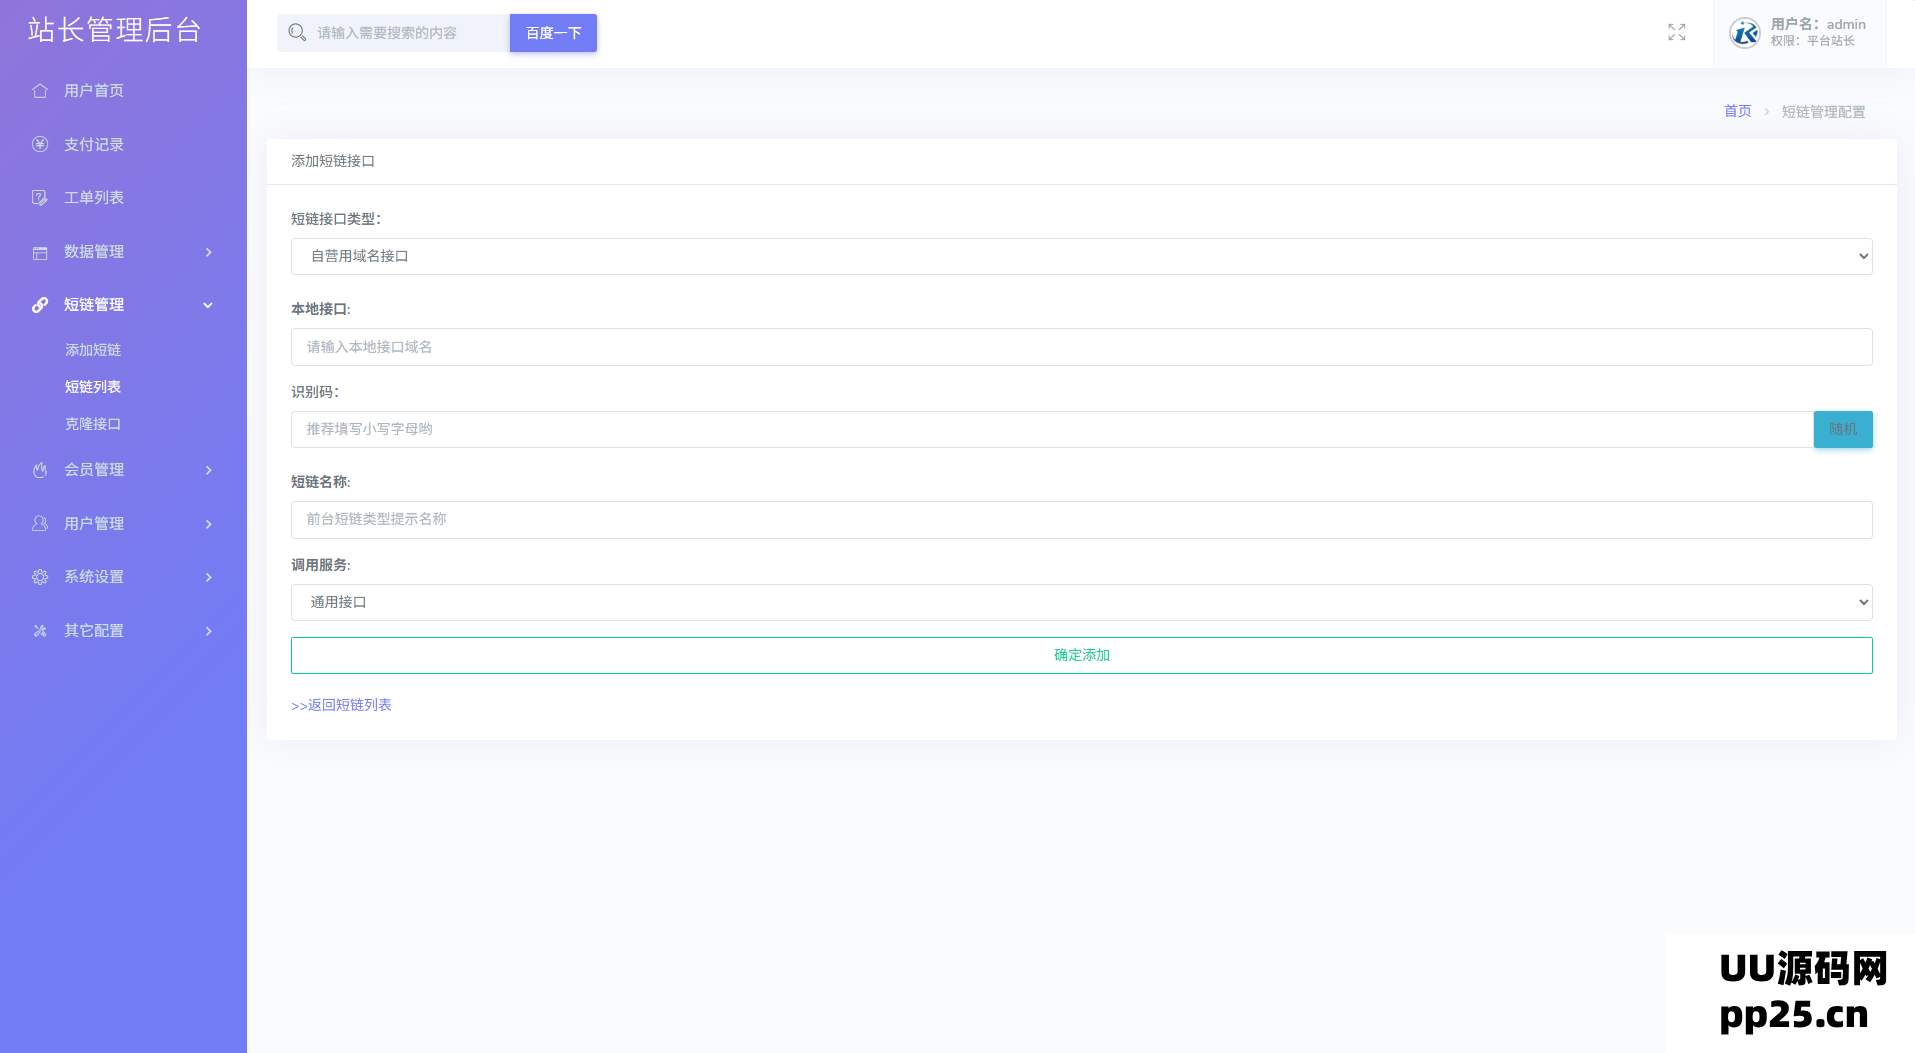Click the magnifier search icon
Viewport: 1915px width, 1053px height.
coord(297,33)
